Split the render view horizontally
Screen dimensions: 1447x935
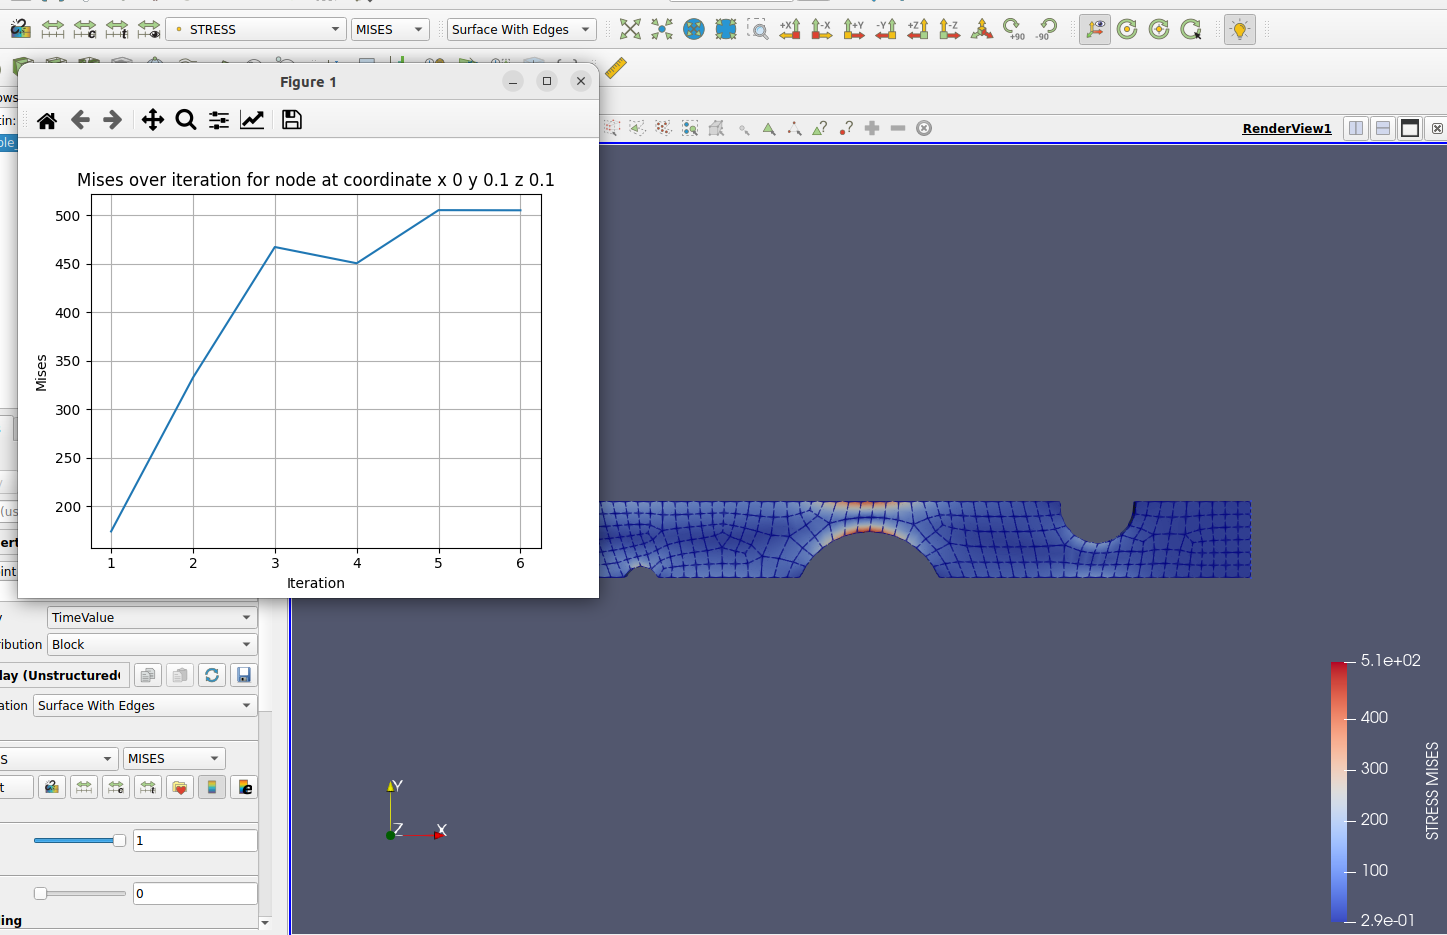[x=1356, y=128]
